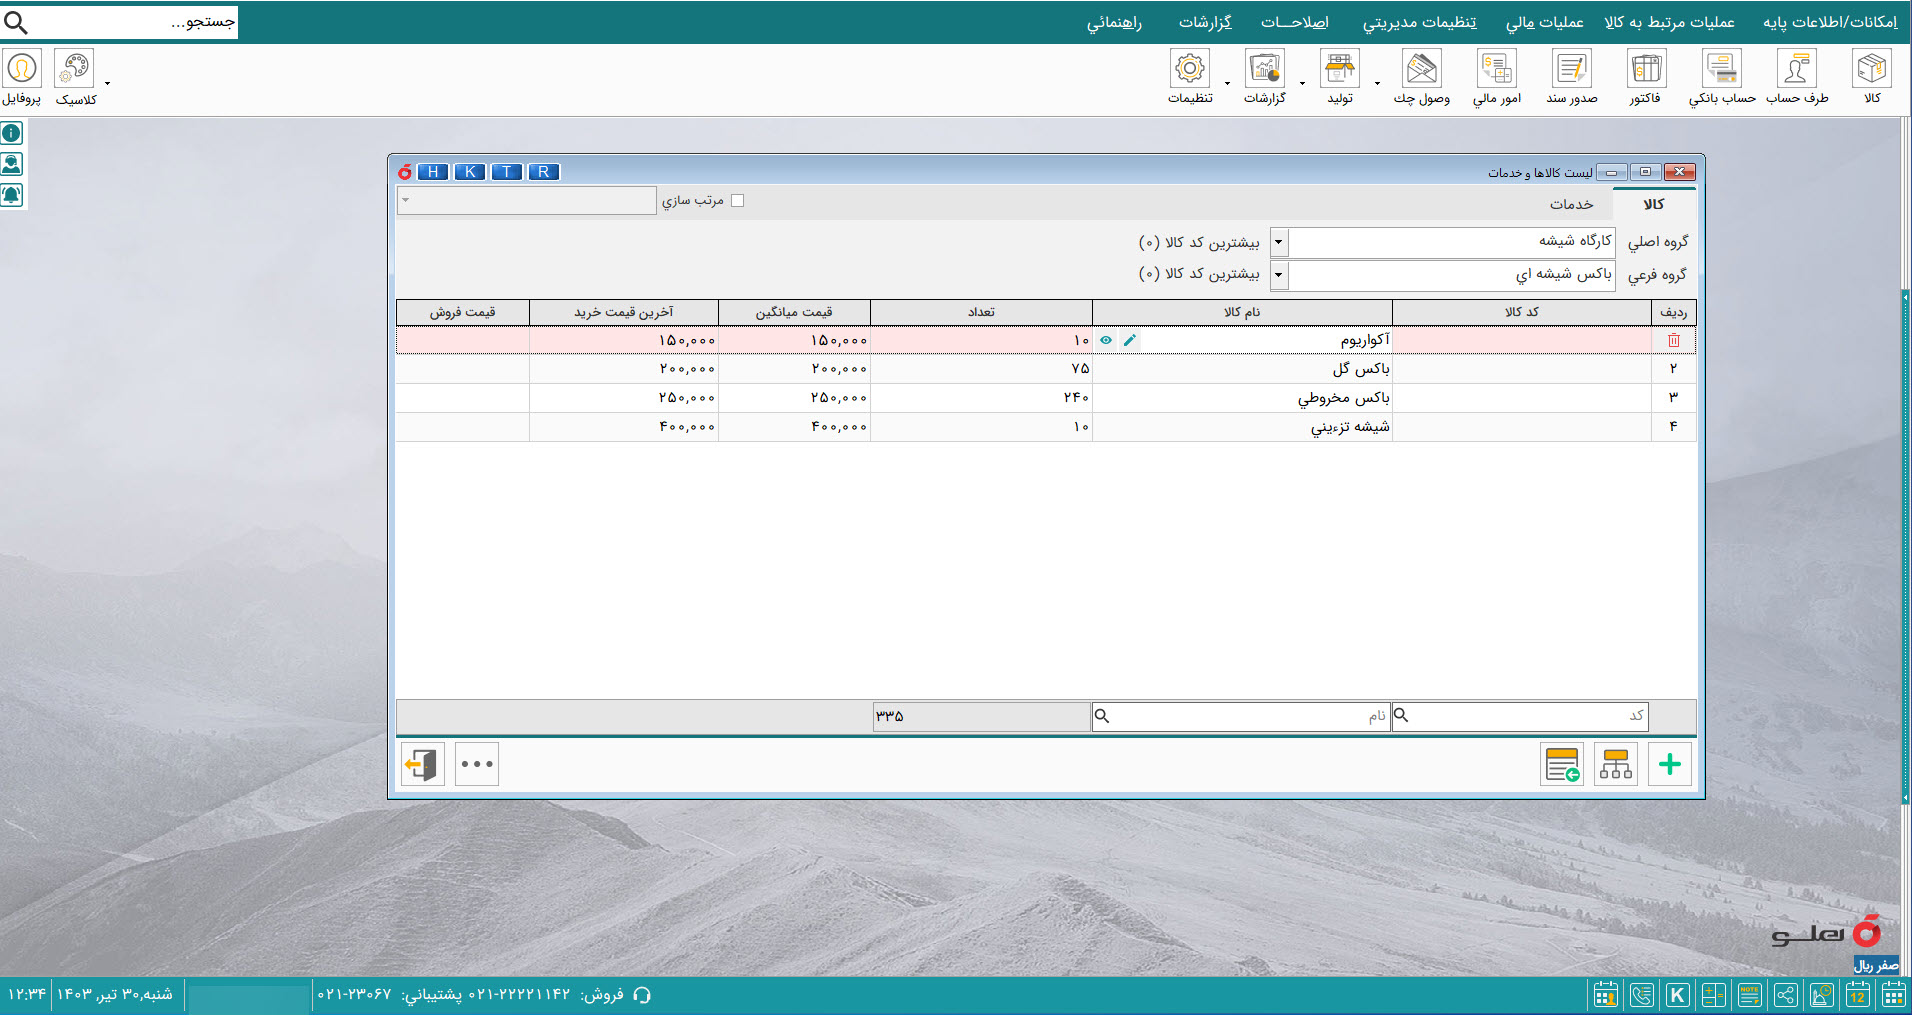Add new item with green plus button
The height and width of the screenshot is (1015, 1912).
coord(1669,765)
